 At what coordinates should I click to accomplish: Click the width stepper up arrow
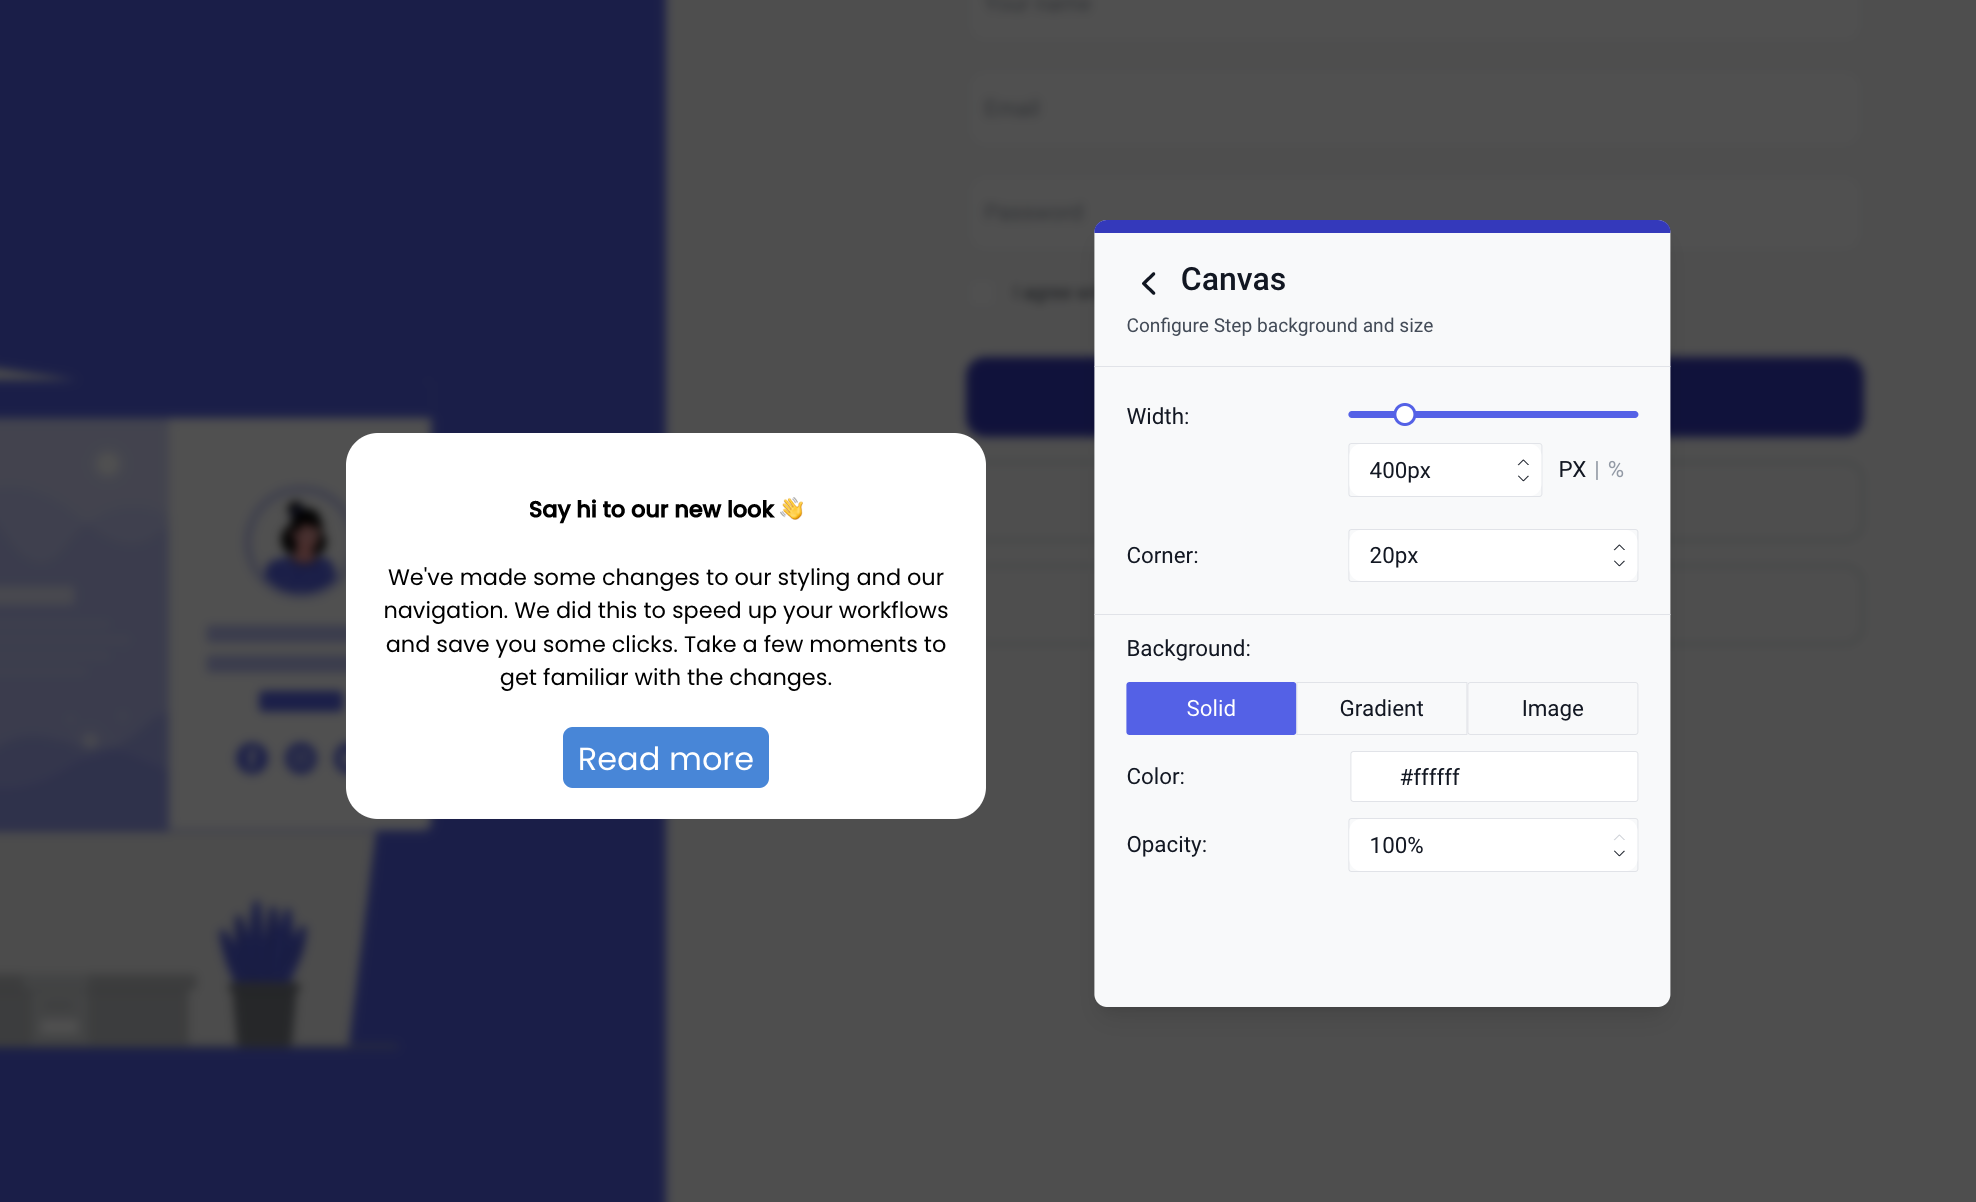click(x=1523, y=461)
